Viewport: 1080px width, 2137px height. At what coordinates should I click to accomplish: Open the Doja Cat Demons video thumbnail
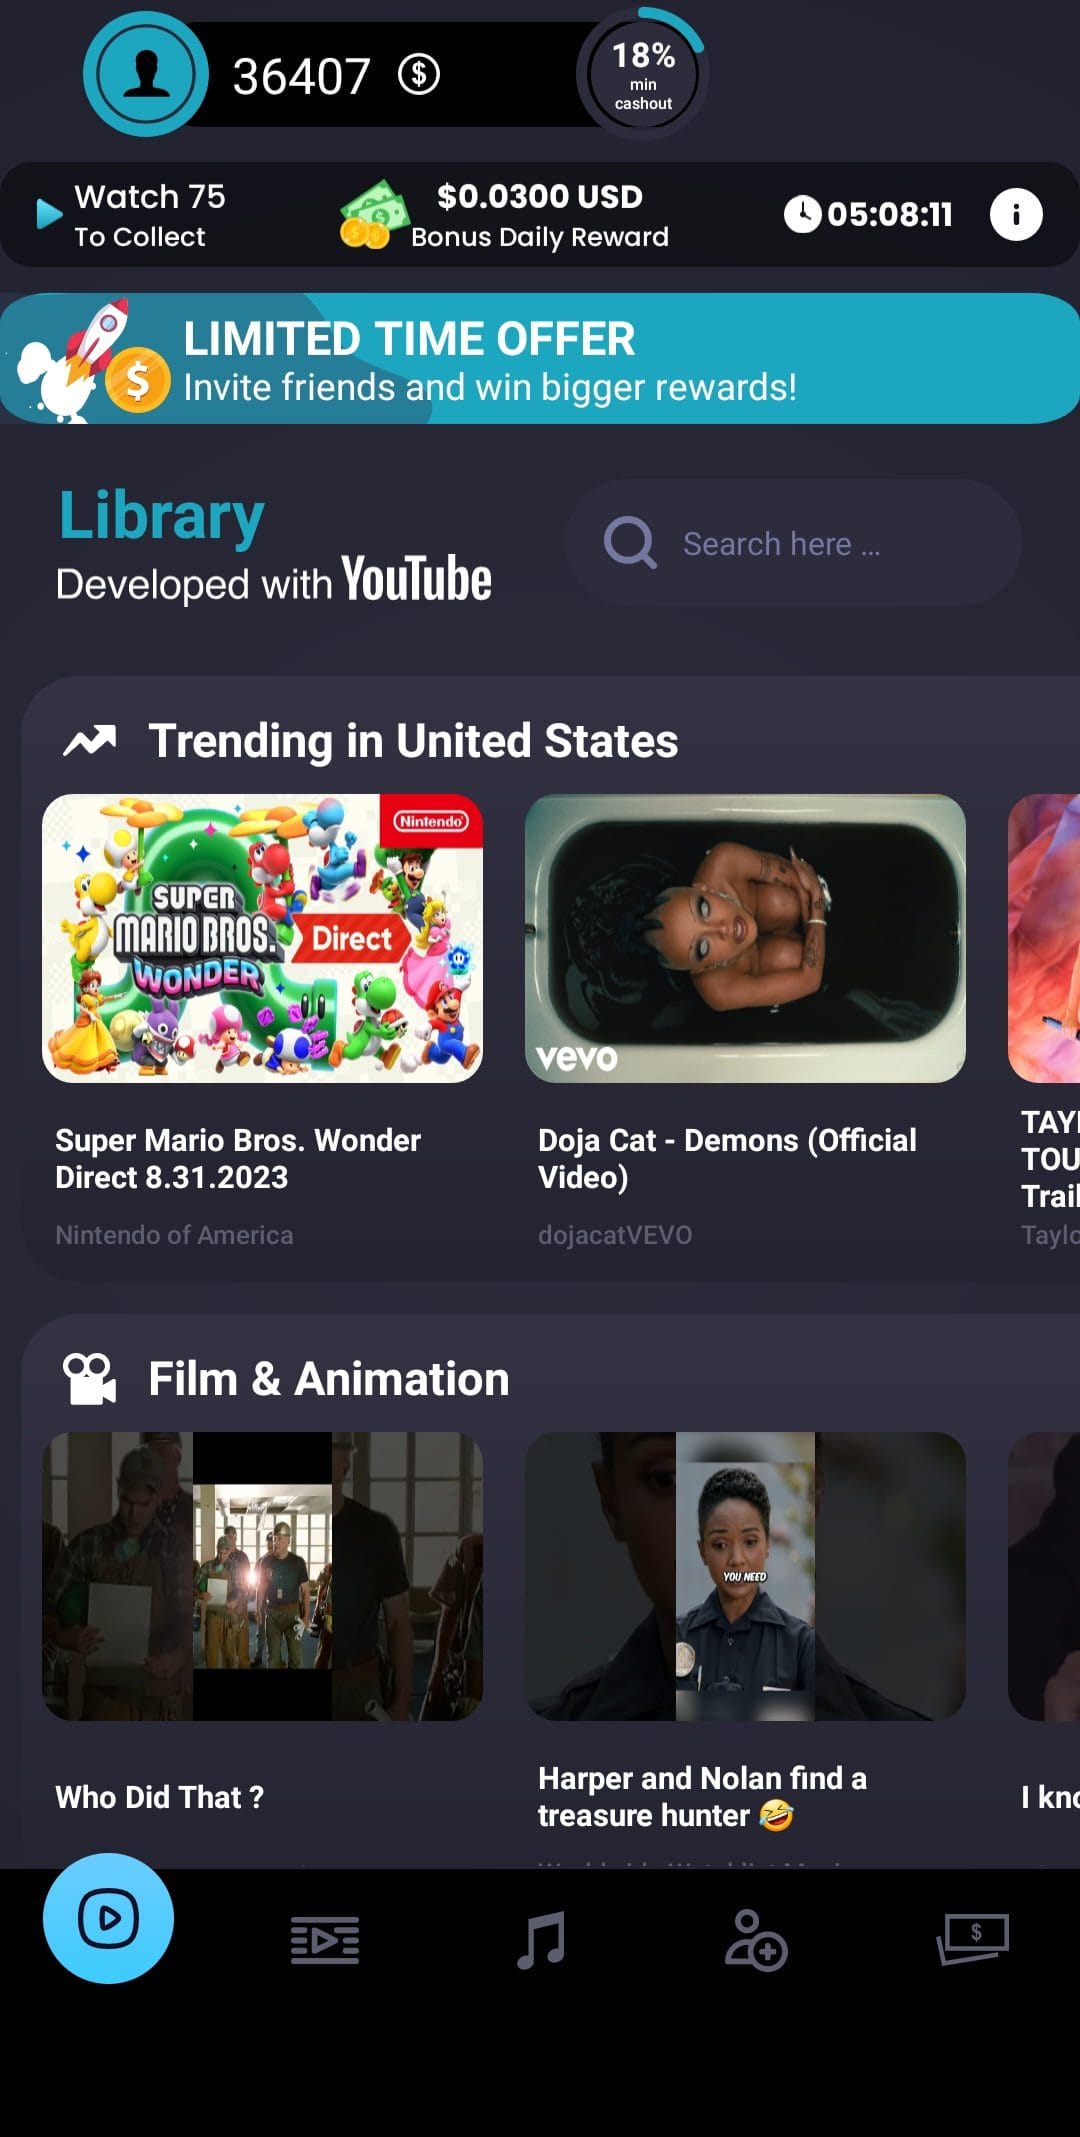coord(745,938)
